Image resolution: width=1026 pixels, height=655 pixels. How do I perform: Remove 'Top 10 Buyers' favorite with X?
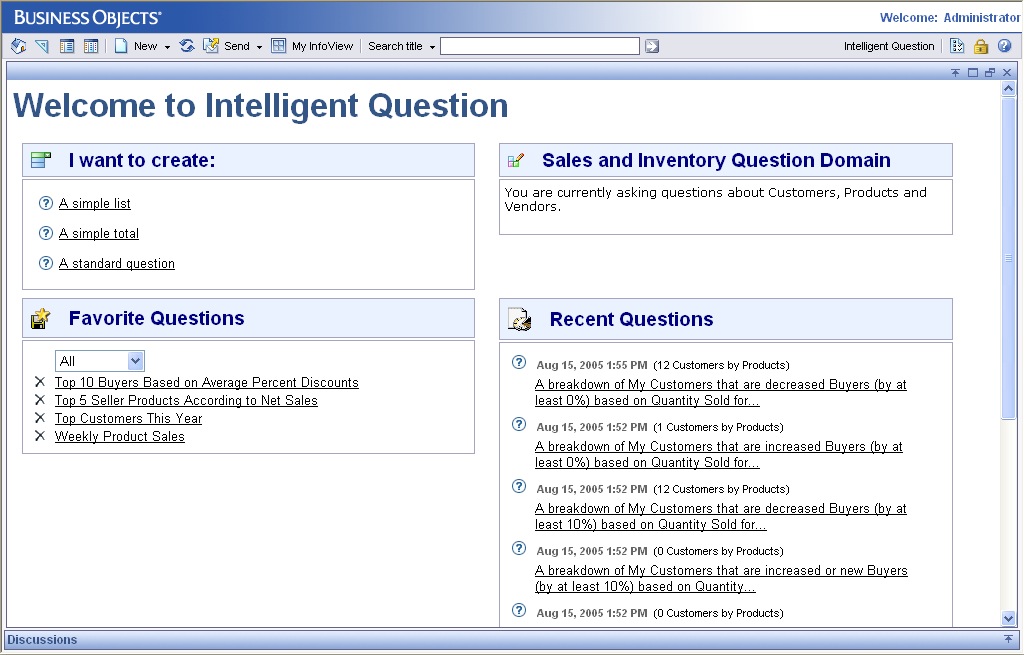coord(40,382)
